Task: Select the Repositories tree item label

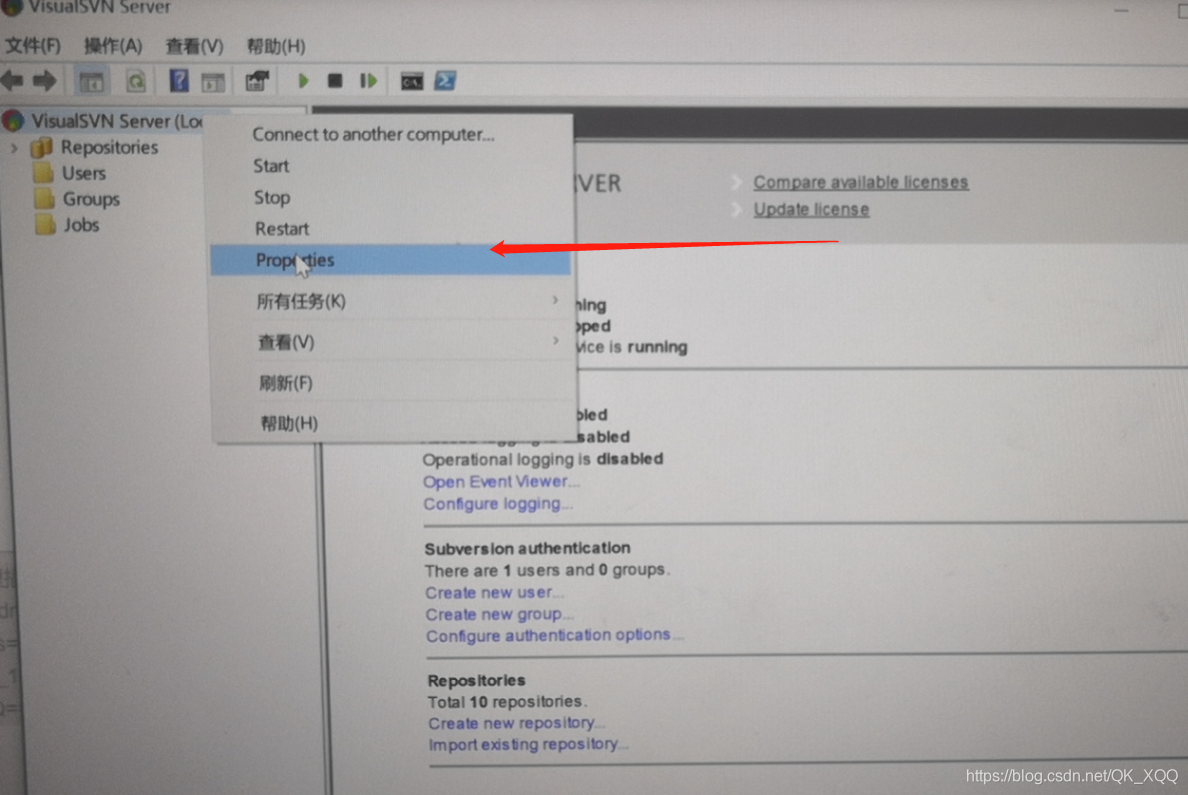Action: click(x=110, y=147)
